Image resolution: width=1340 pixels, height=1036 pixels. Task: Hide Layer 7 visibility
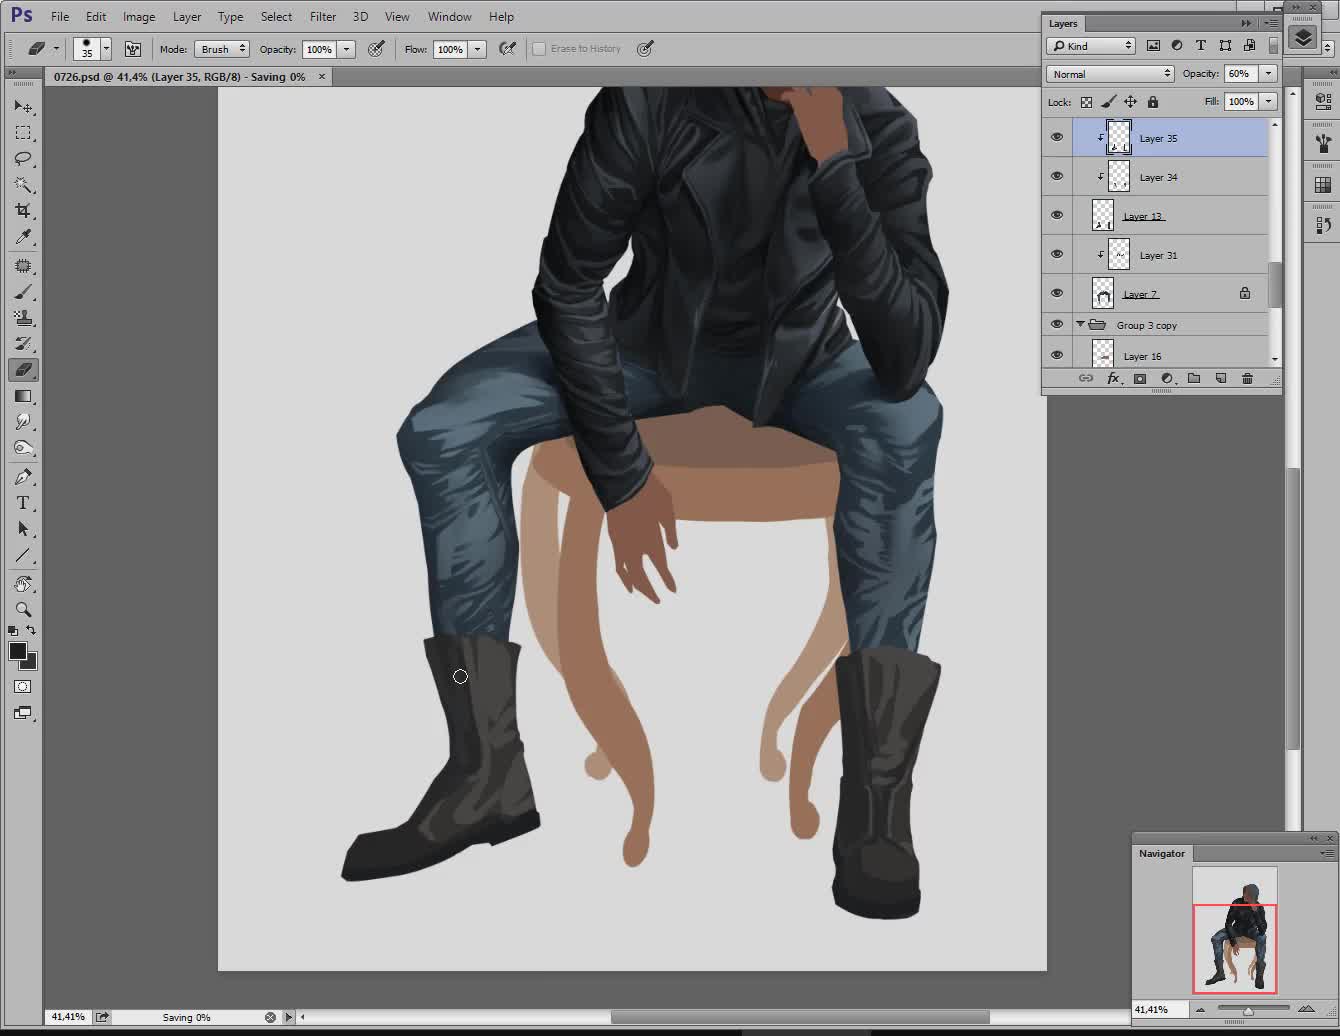[1057, 293]
